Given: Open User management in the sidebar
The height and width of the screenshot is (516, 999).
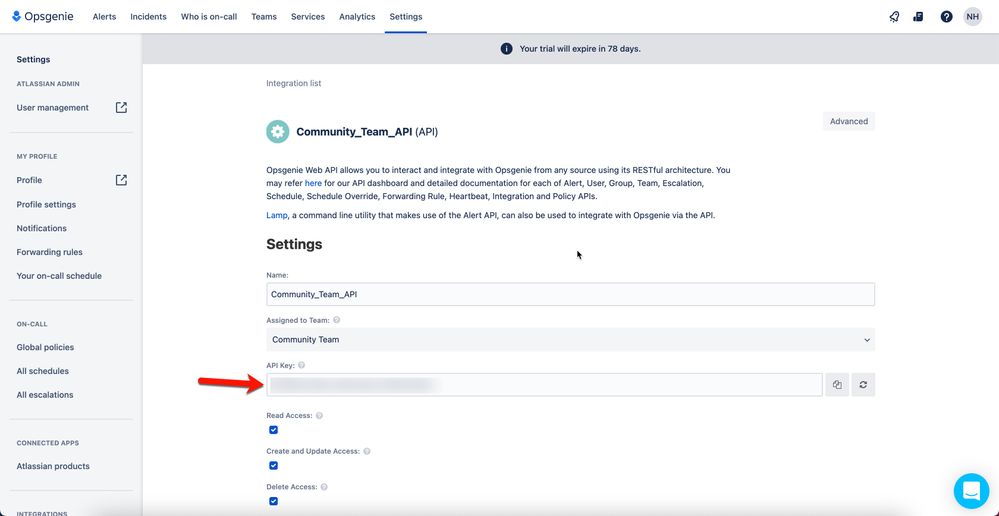Looking at the screenshot, I should [x=53, y=108].
